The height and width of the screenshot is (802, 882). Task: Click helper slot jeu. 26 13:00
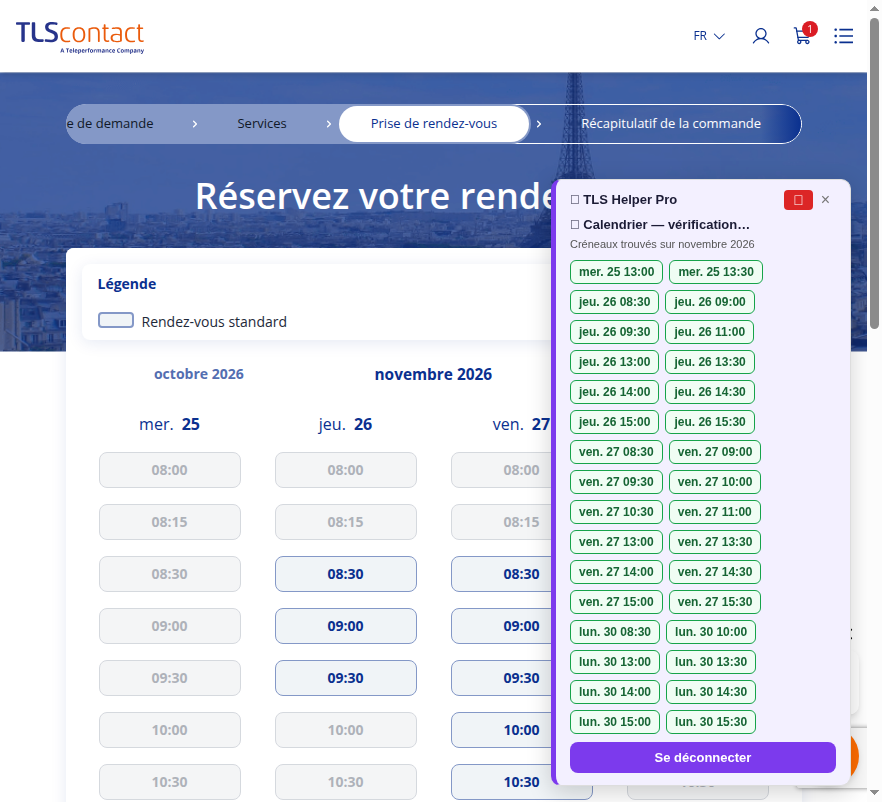point(614,362)
